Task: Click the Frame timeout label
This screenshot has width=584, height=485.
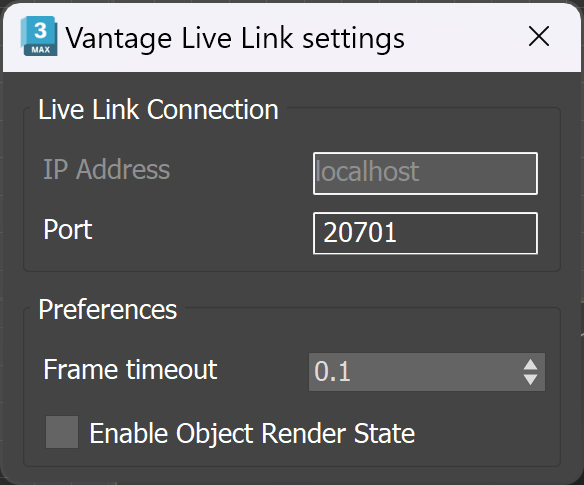Action: (x=130, y=370)
